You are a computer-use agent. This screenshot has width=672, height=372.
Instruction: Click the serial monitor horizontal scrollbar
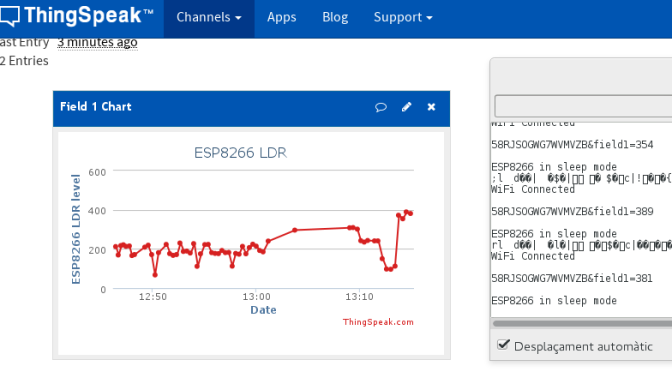[x=582, y=324]
